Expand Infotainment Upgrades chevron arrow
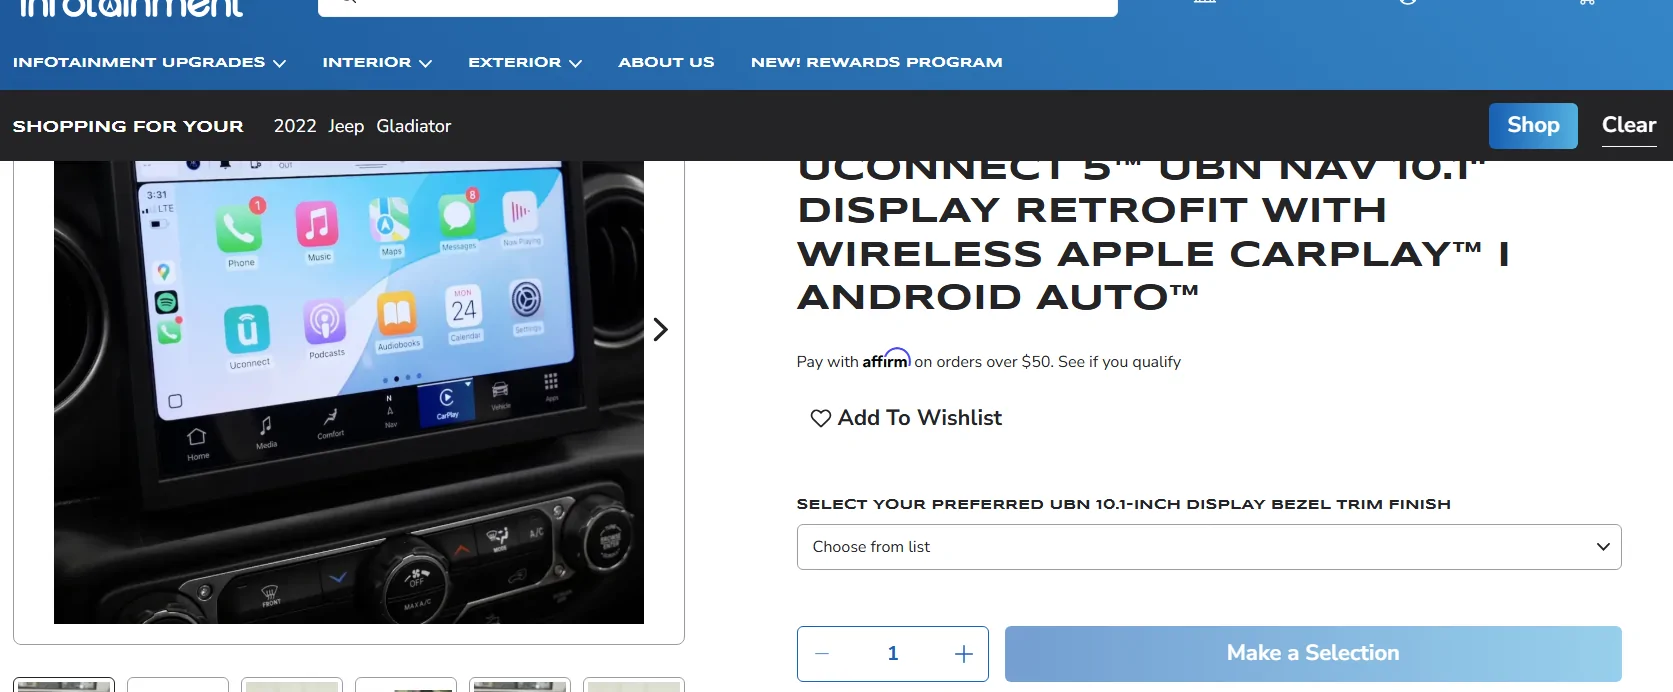The height and width of the screenshot is (692, 1673). click(280, 63)
